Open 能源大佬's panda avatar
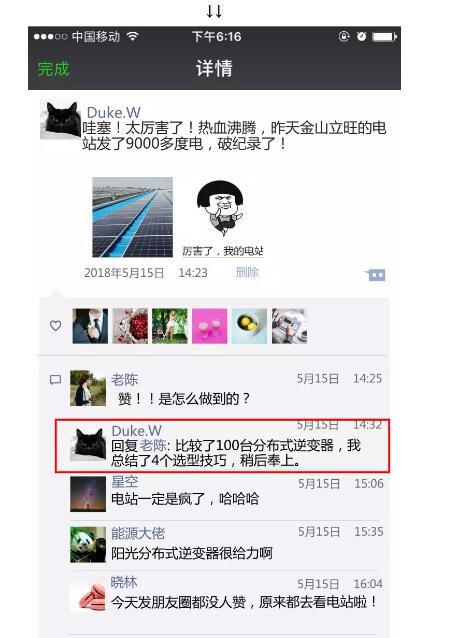 (x=88, y=544)
